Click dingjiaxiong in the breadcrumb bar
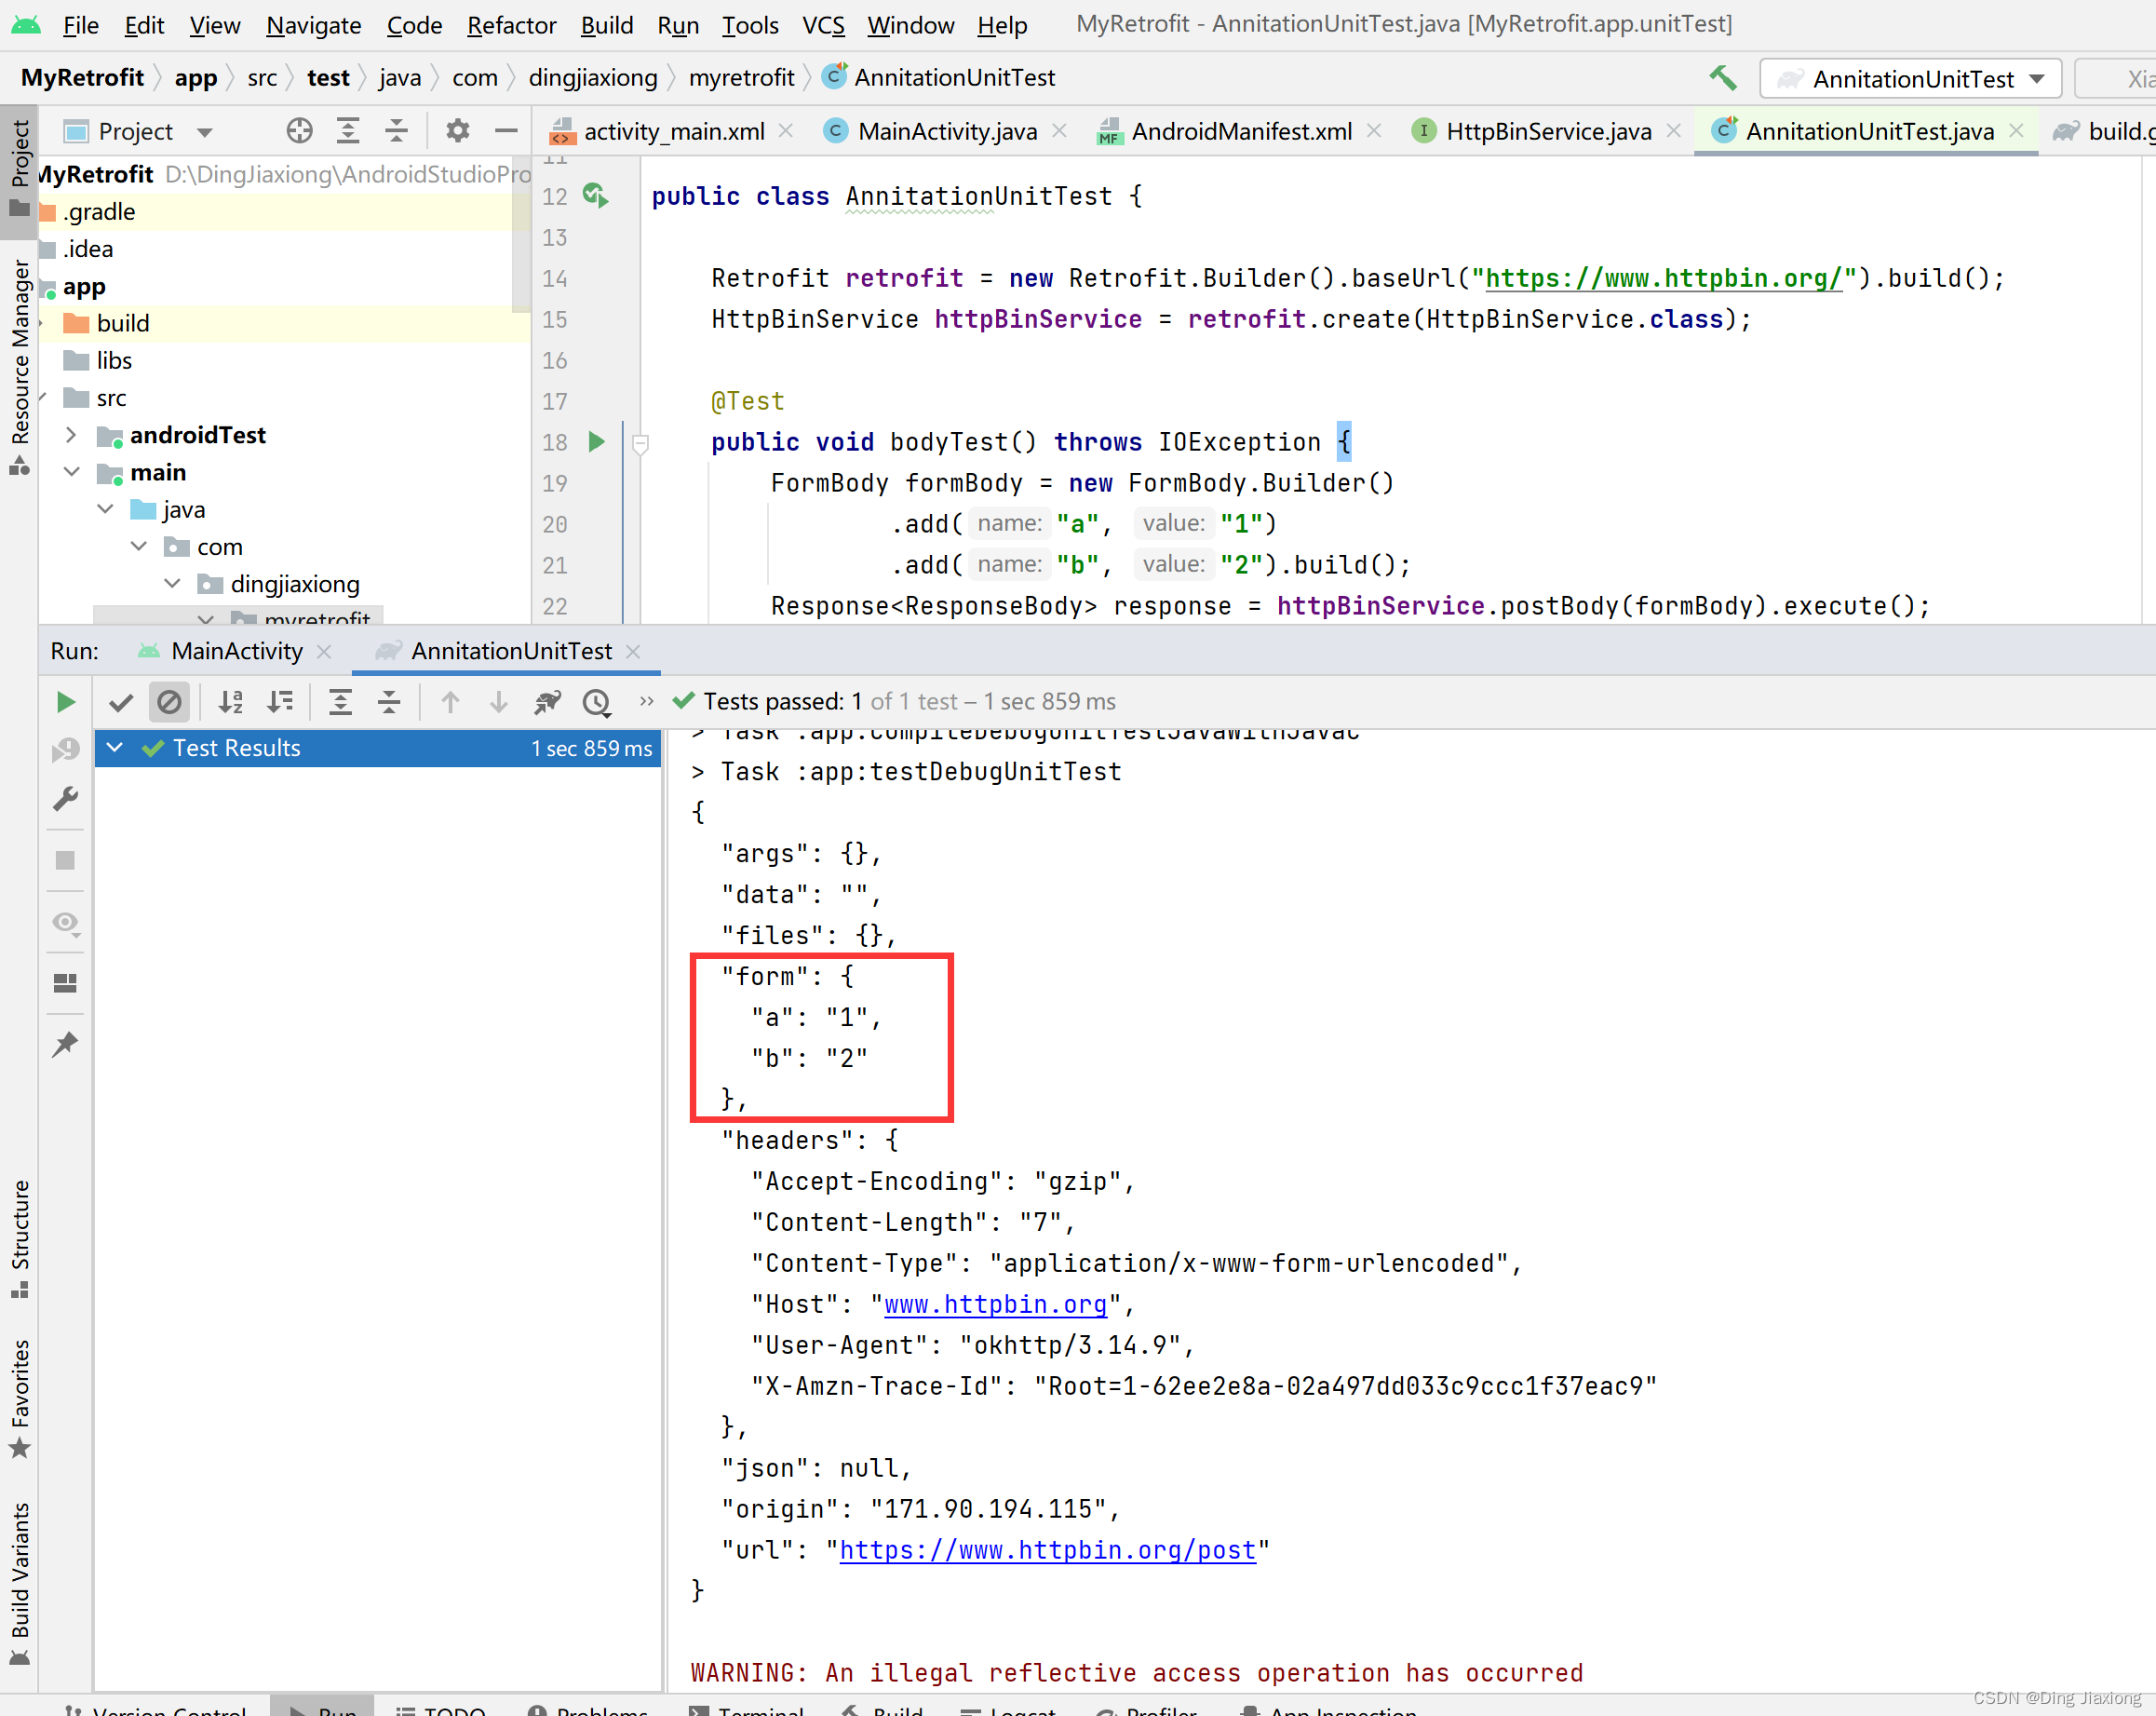Screen dimensions: 2156x1716 [592, 78]
